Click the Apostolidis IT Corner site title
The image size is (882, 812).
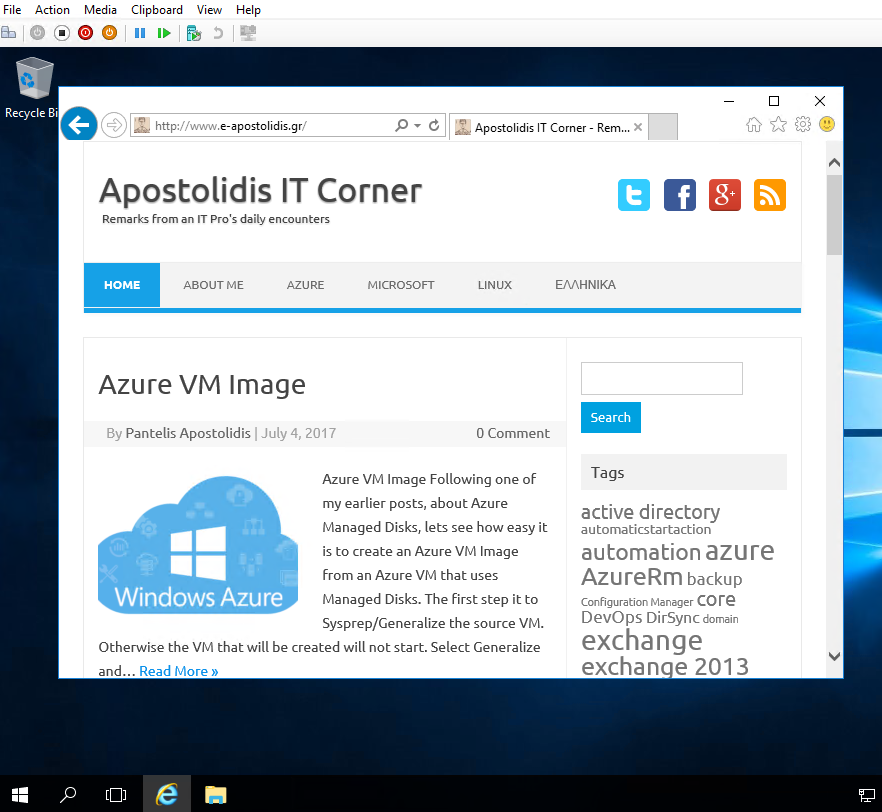pyautogui.click(x=260, y=191)
